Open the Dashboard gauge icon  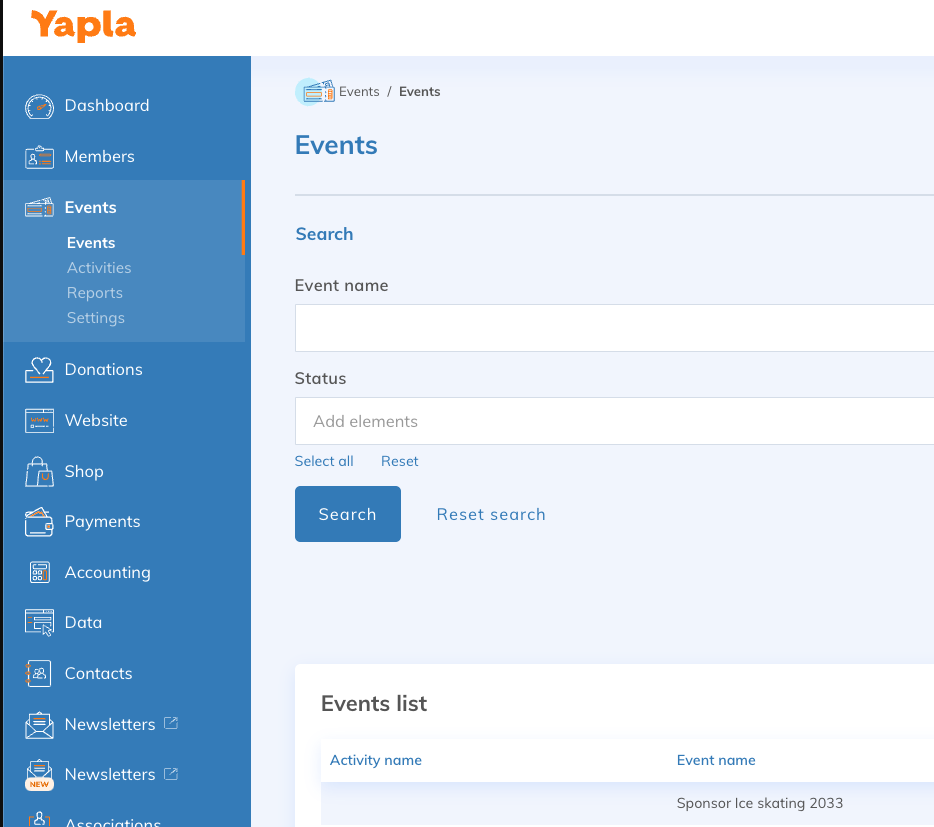pos(39,107)
